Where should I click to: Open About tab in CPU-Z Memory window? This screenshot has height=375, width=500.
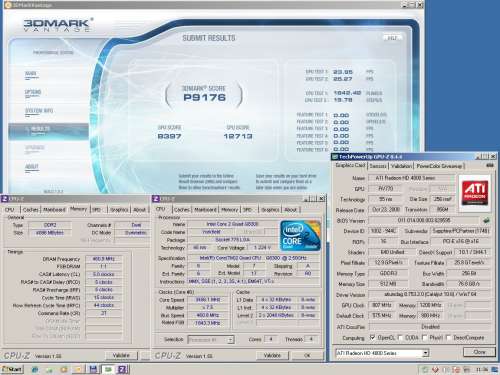pos(139,210)
